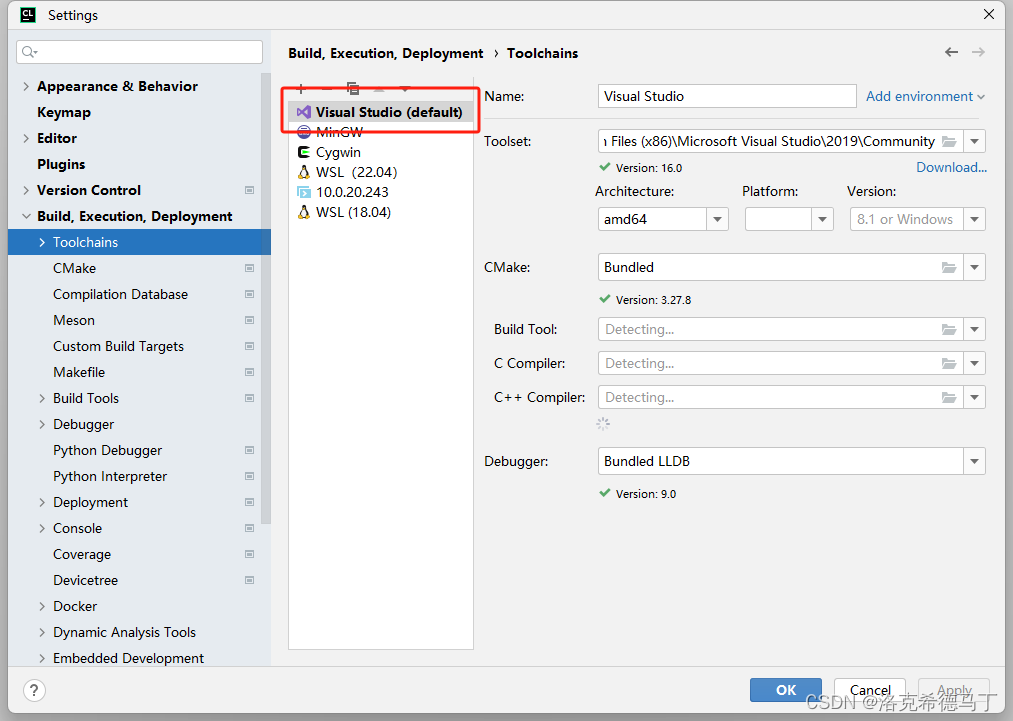Select 10.0.20.243 remote toolchain
The height and width of the screenshot is (721, 1013).
381,193
